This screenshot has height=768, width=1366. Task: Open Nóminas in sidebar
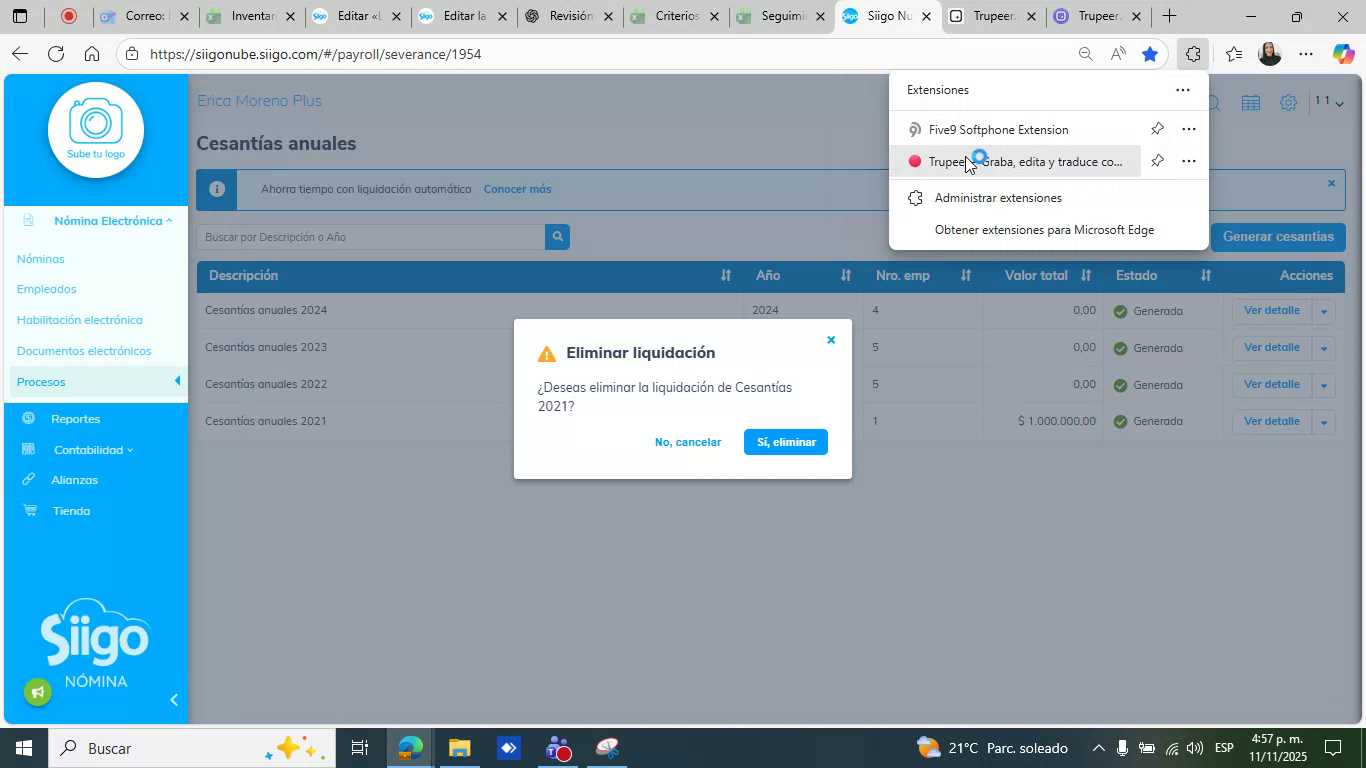click(x=40, y=259)
